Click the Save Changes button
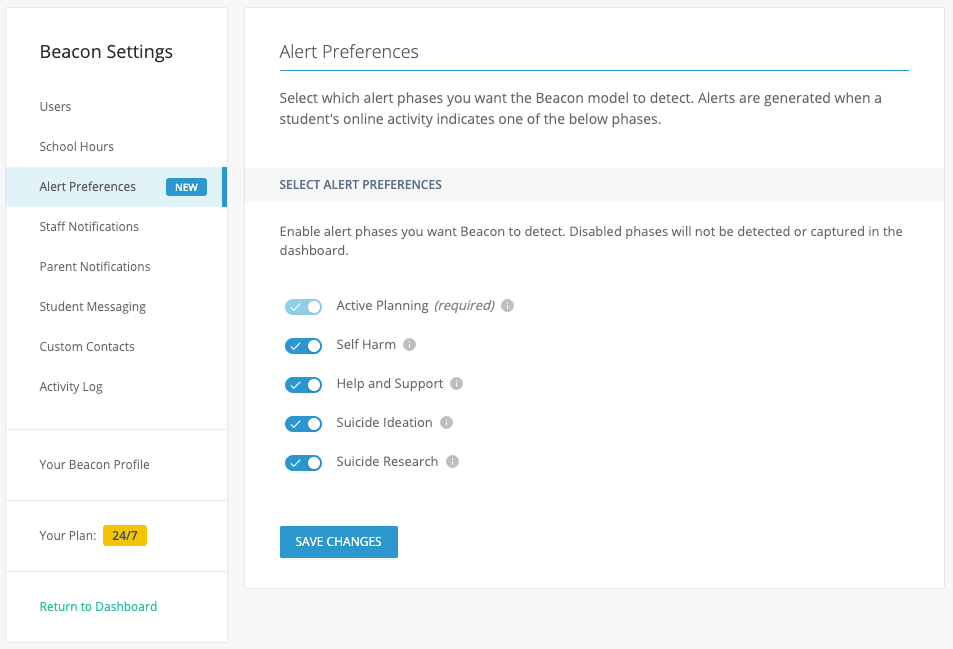Viewport: 953px width, 649px height. pos(339,541)
